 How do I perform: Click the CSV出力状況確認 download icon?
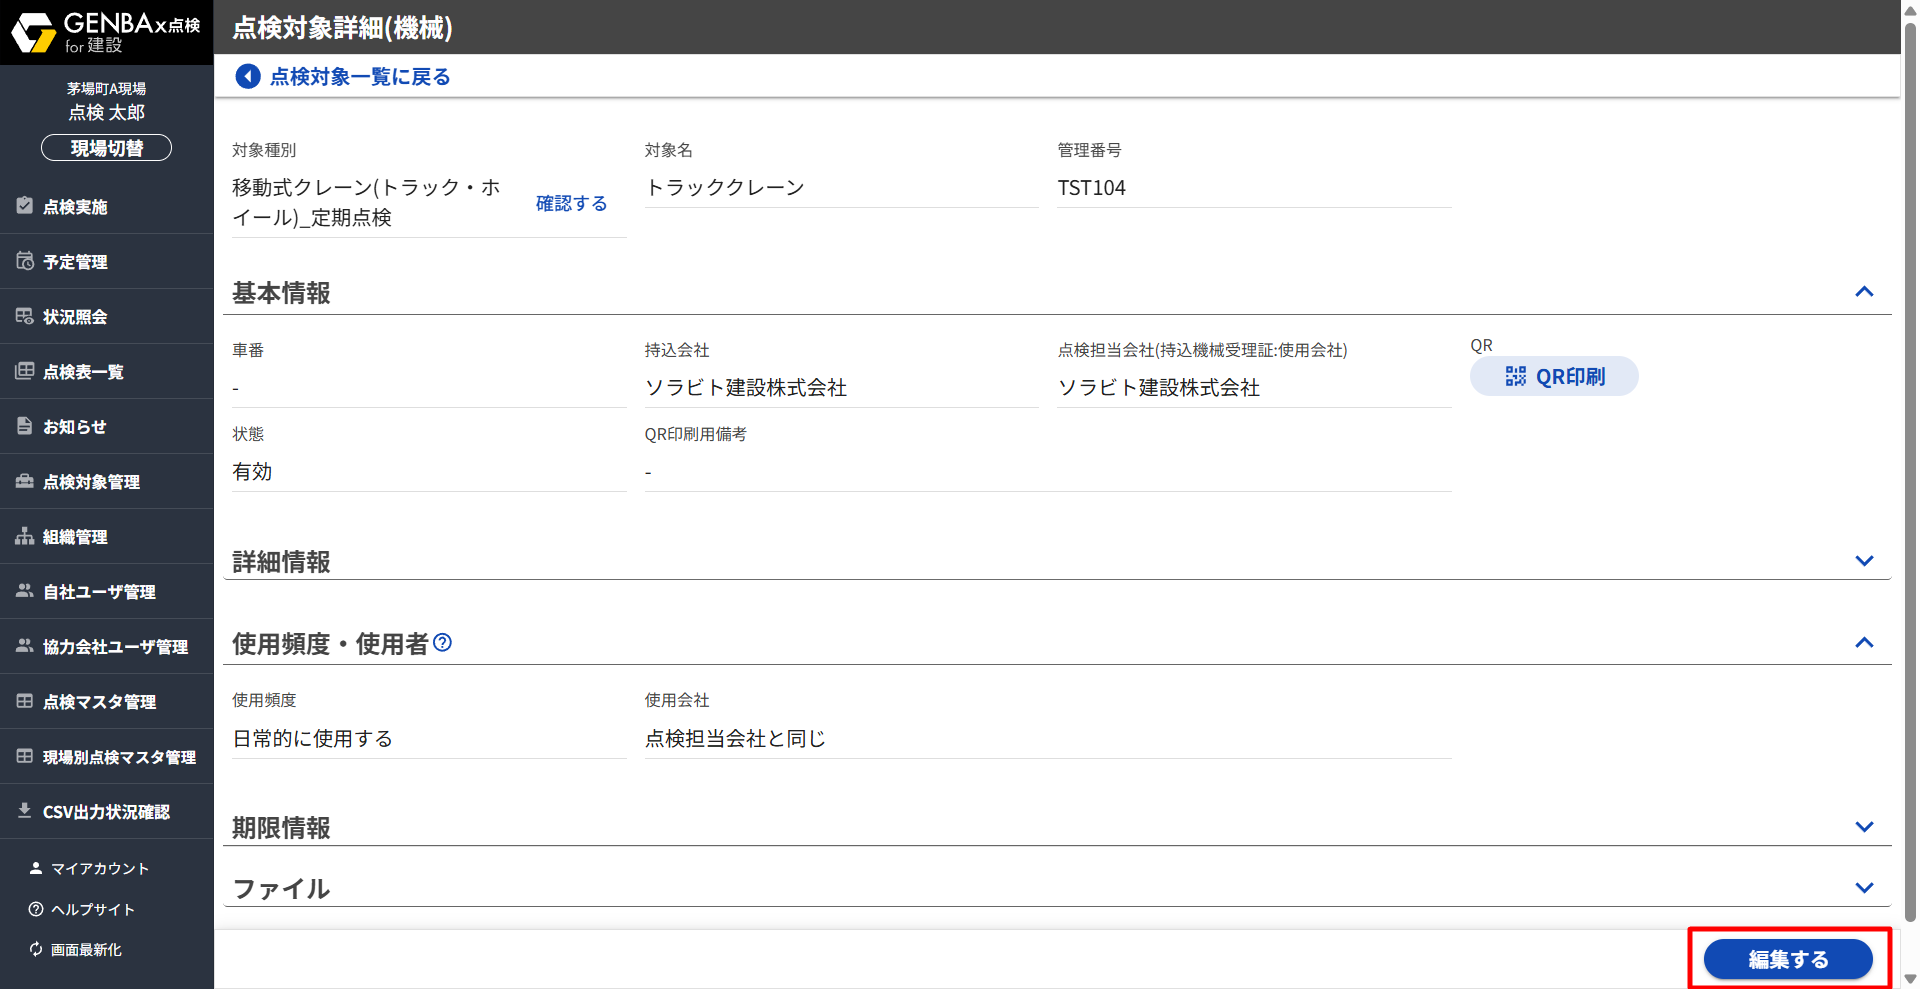coord(25,811)
